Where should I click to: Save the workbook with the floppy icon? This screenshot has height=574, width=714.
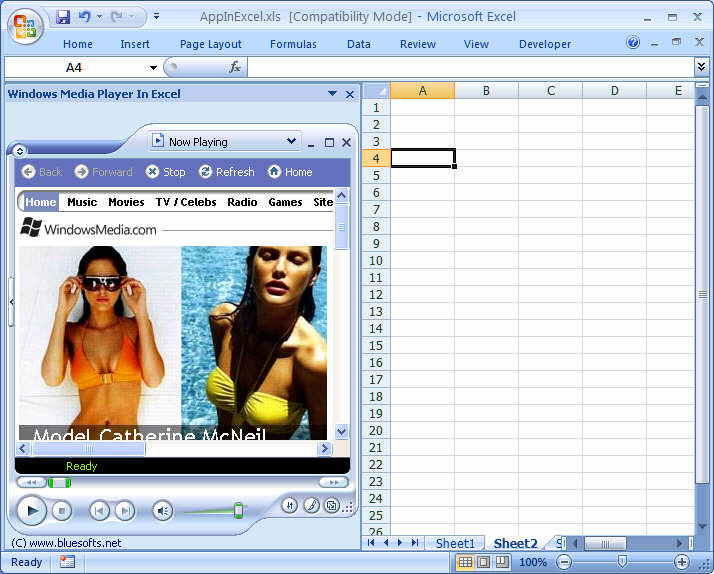[63, 17]
